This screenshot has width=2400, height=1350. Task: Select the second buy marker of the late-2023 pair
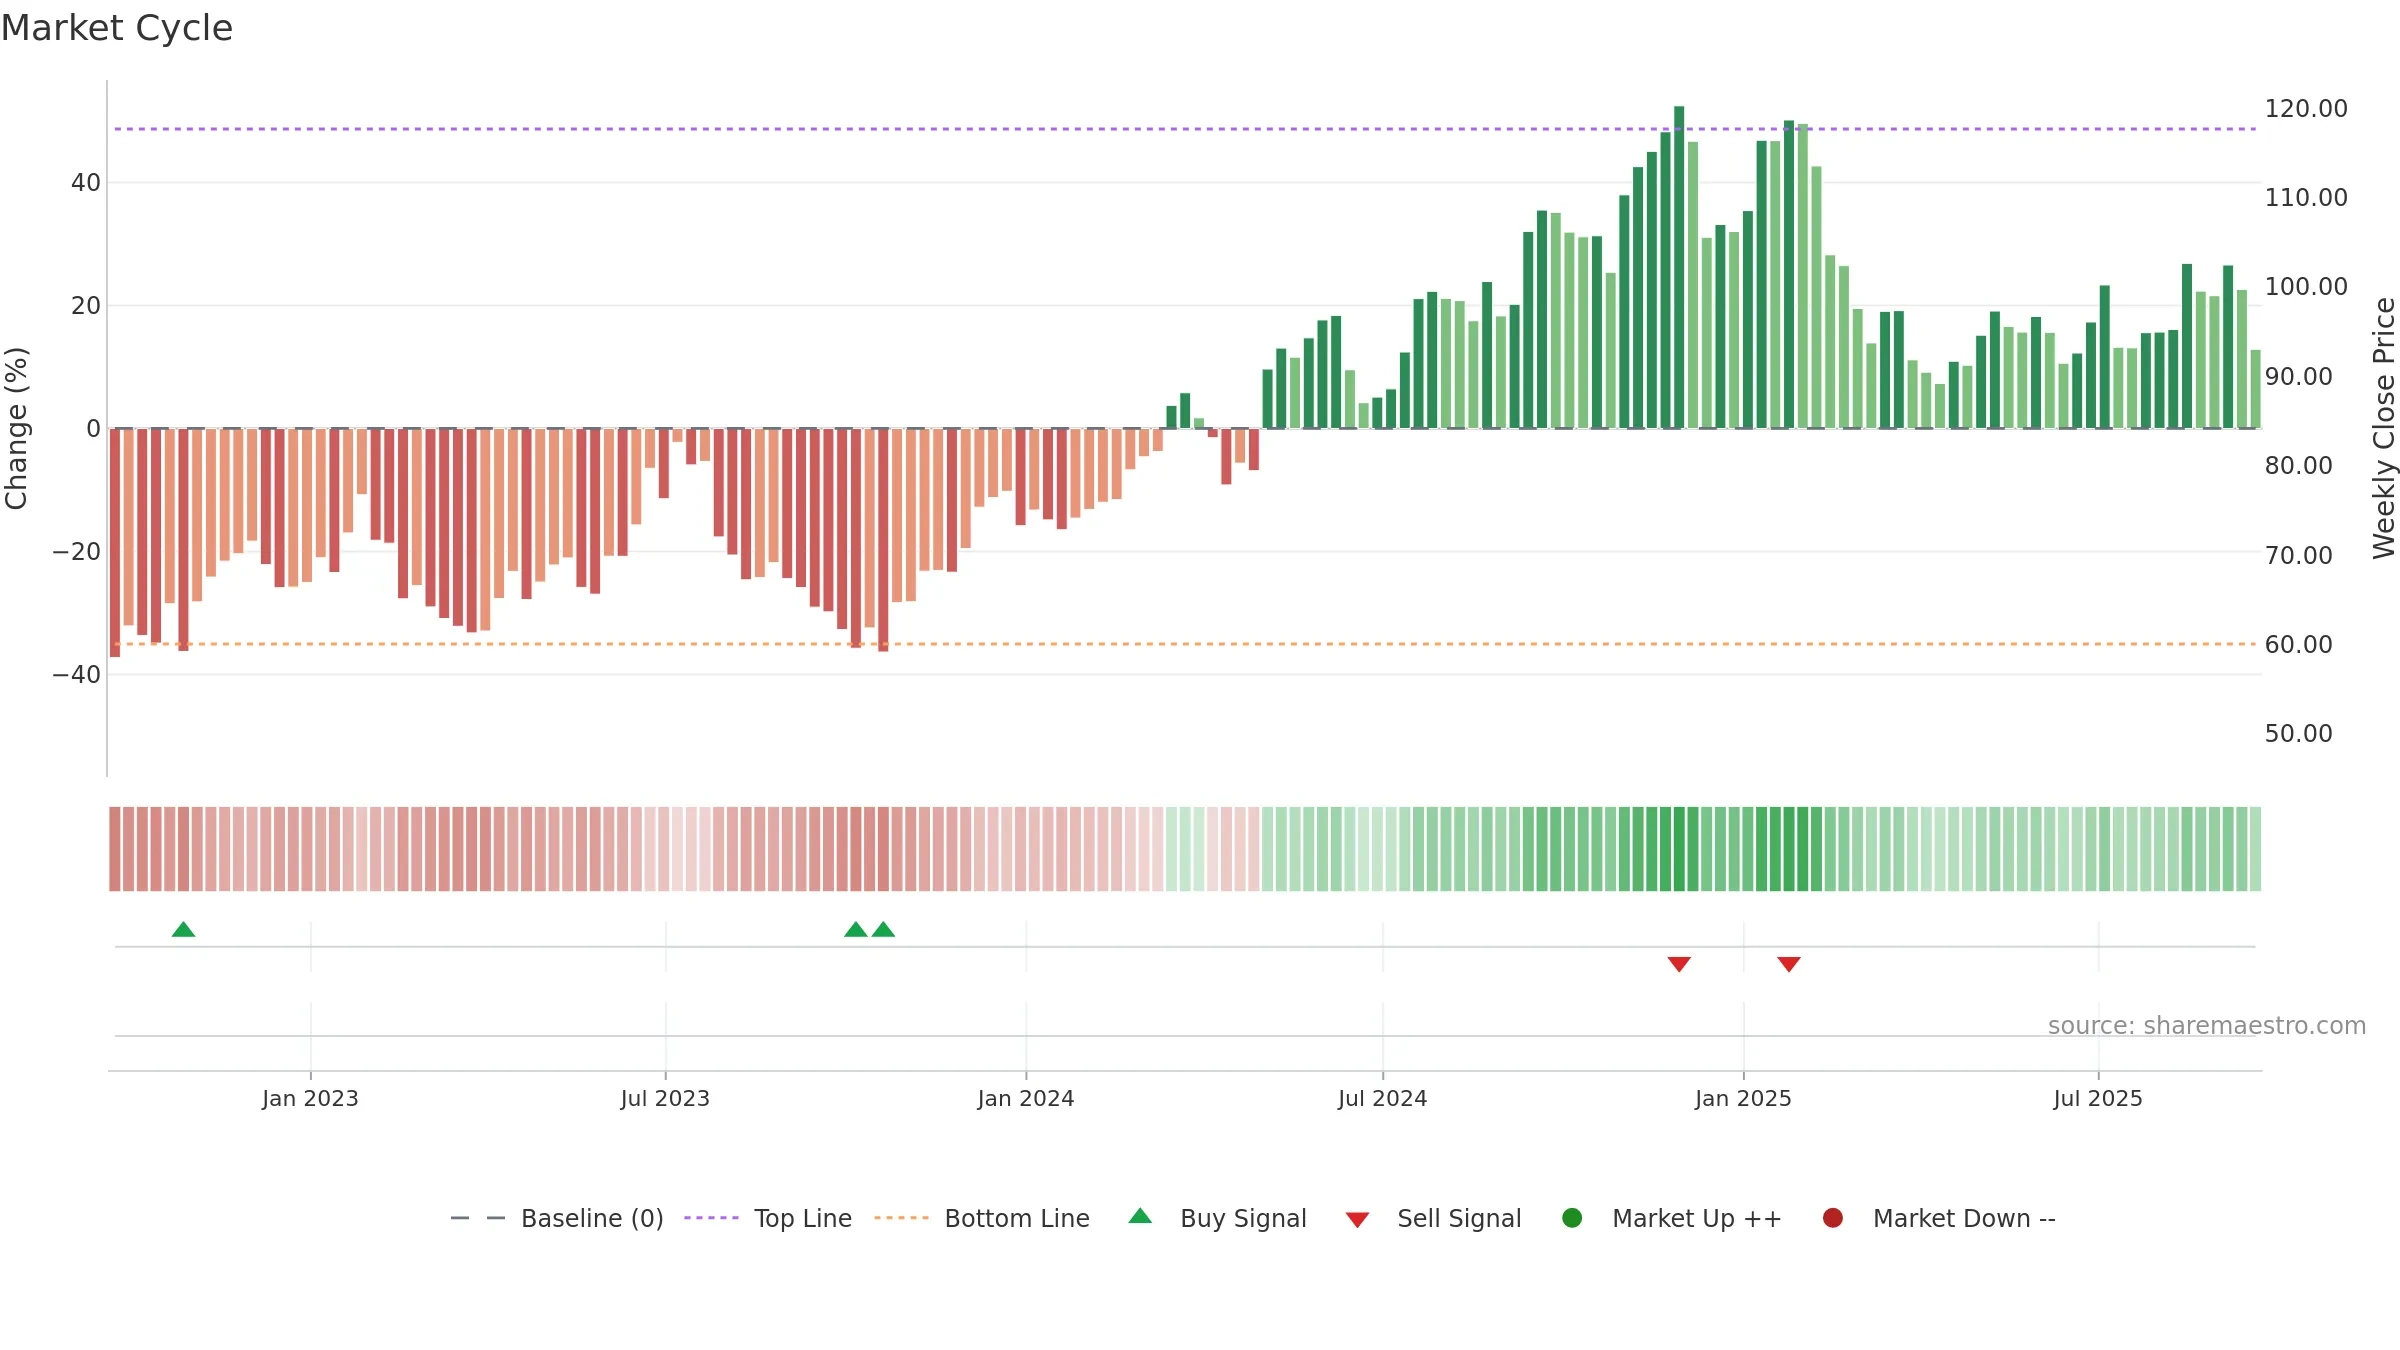click(883, 930)
